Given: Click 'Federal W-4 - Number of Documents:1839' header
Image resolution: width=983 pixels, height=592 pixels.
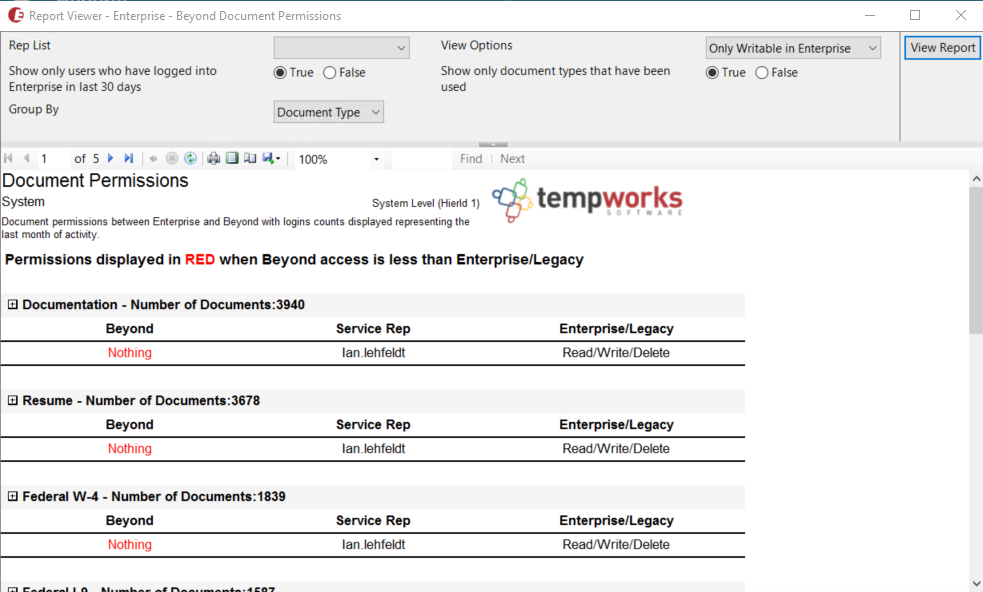Looking at the screenshot, I should [154, 497].
